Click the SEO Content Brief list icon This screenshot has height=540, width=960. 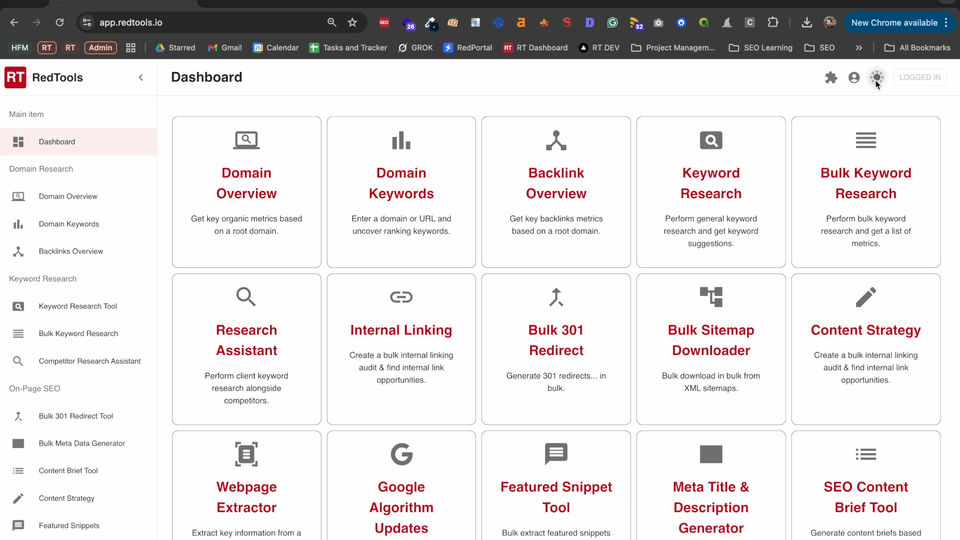[x=866, y=454]
